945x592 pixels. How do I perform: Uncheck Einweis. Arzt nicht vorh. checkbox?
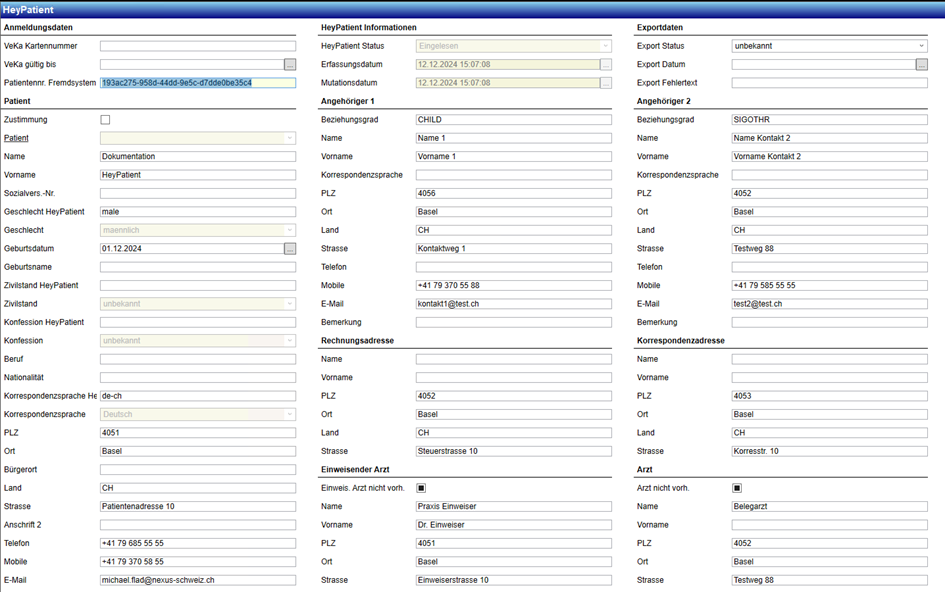pos(421,488)
